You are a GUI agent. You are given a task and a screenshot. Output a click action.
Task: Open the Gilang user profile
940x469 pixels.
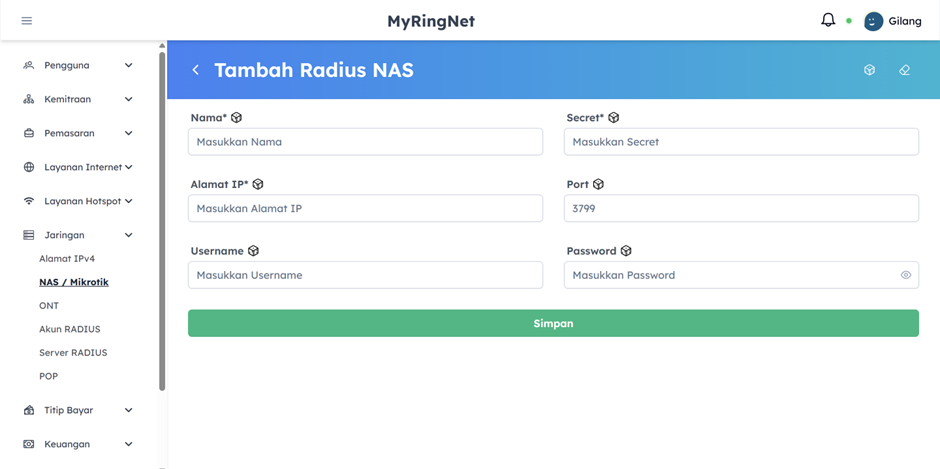[x=892, y=21]
